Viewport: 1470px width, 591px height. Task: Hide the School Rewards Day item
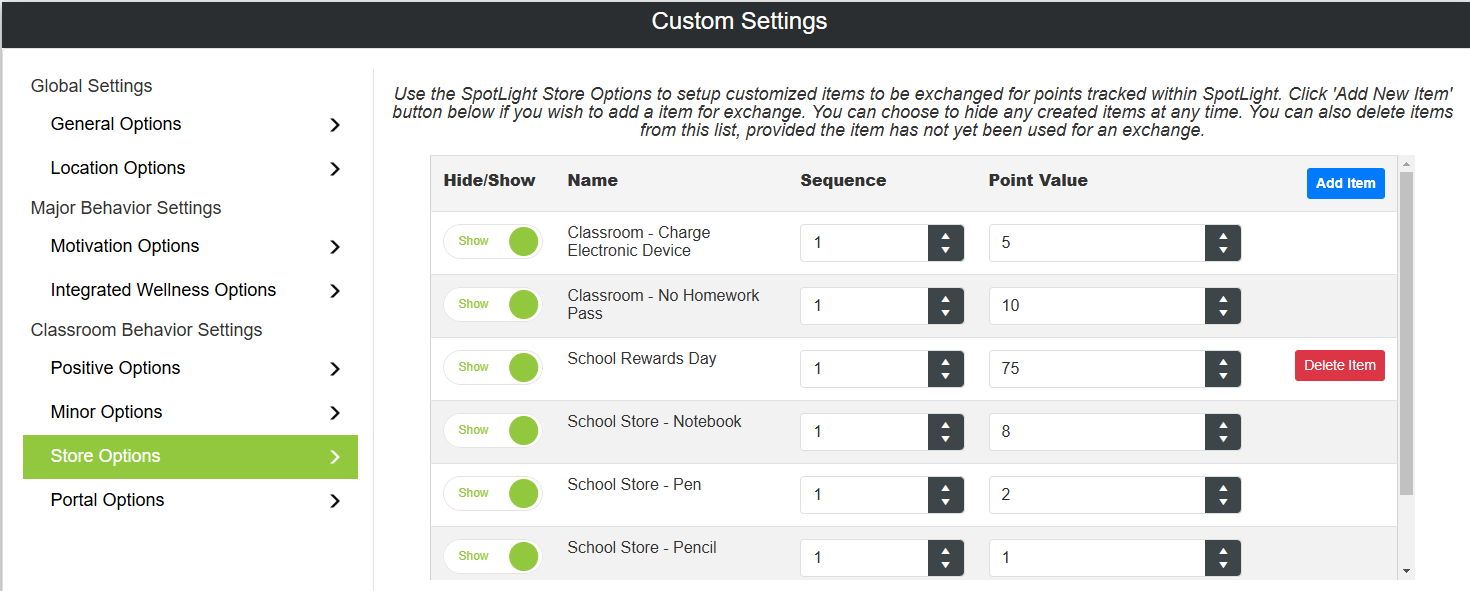point(492,367)
